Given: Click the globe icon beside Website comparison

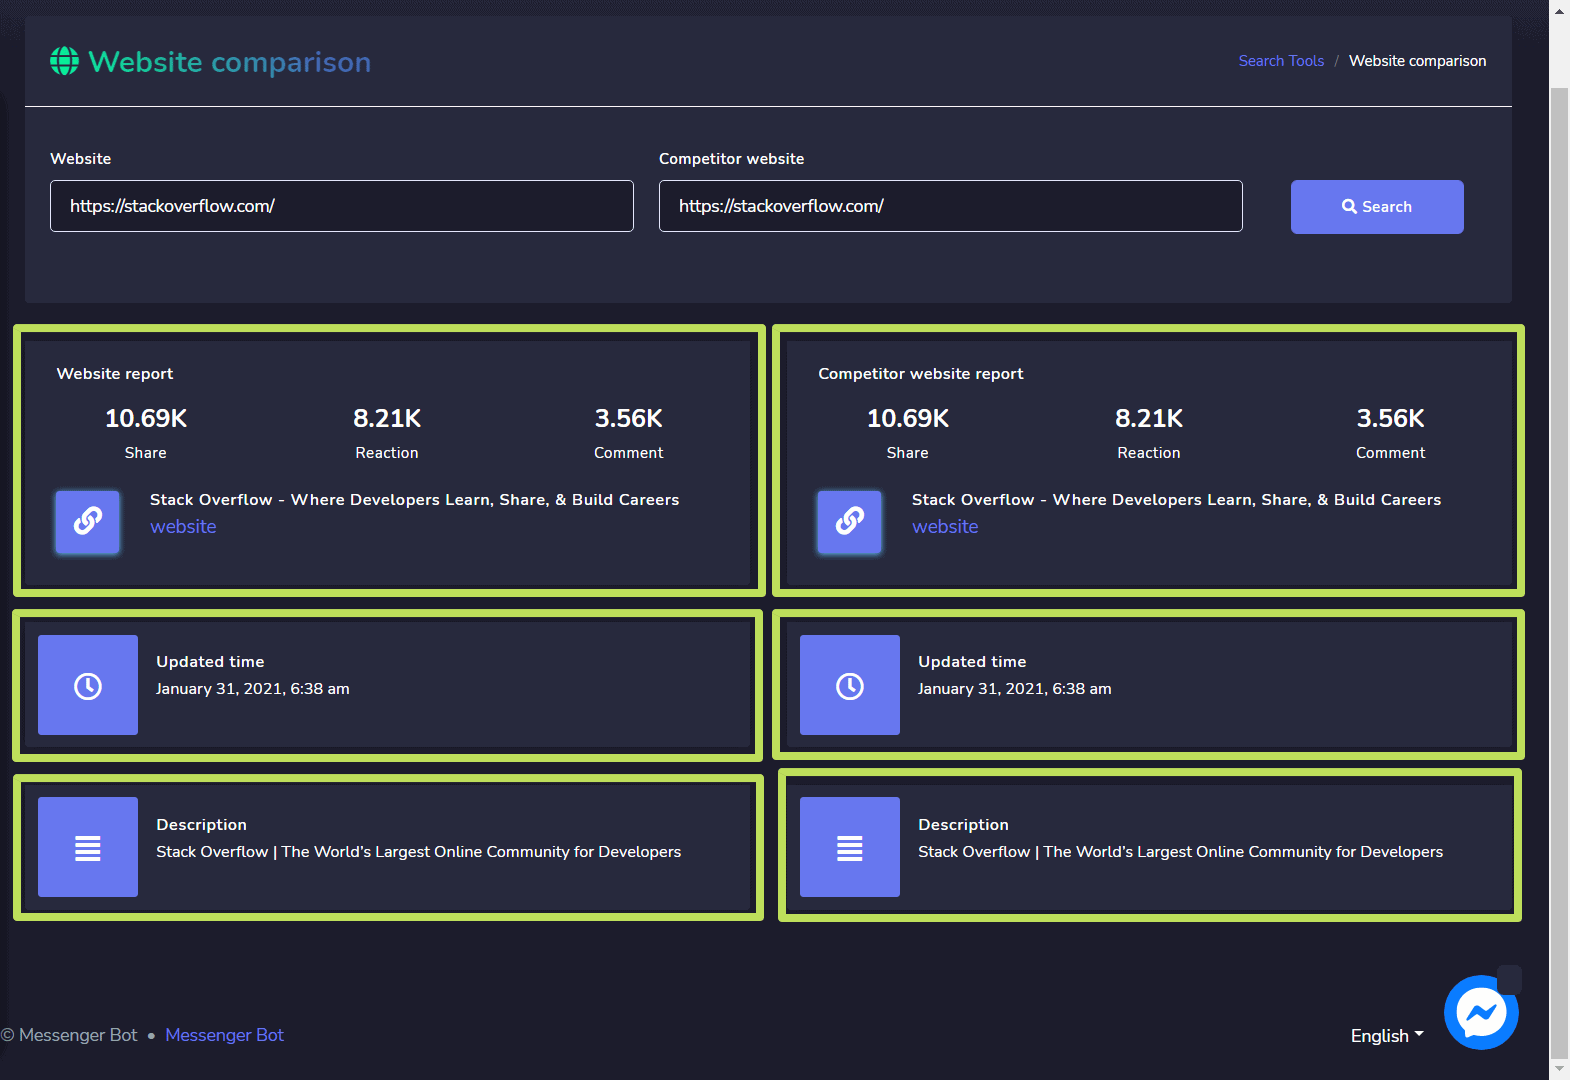Looking at the screenshot, I should tap(64, 61).
